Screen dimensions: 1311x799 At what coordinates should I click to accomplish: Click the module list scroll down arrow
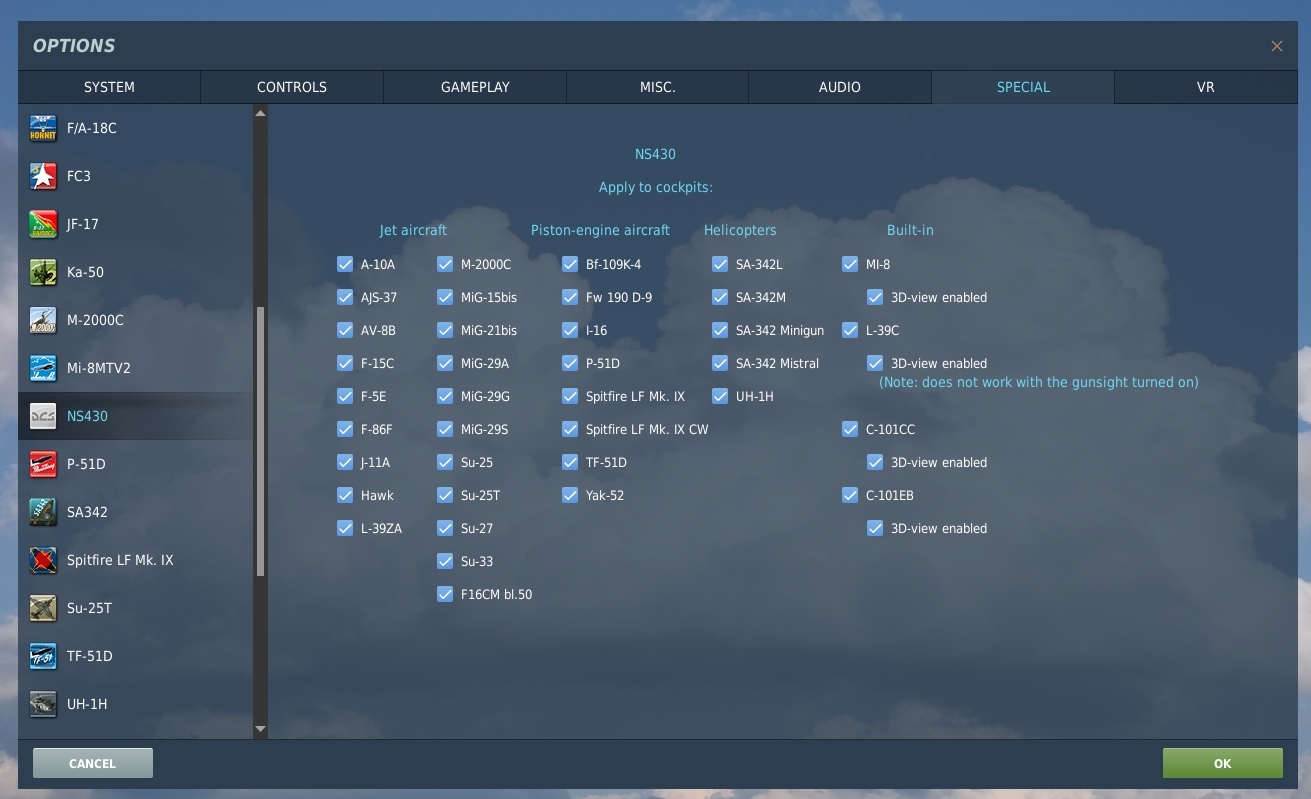(261, 730)
